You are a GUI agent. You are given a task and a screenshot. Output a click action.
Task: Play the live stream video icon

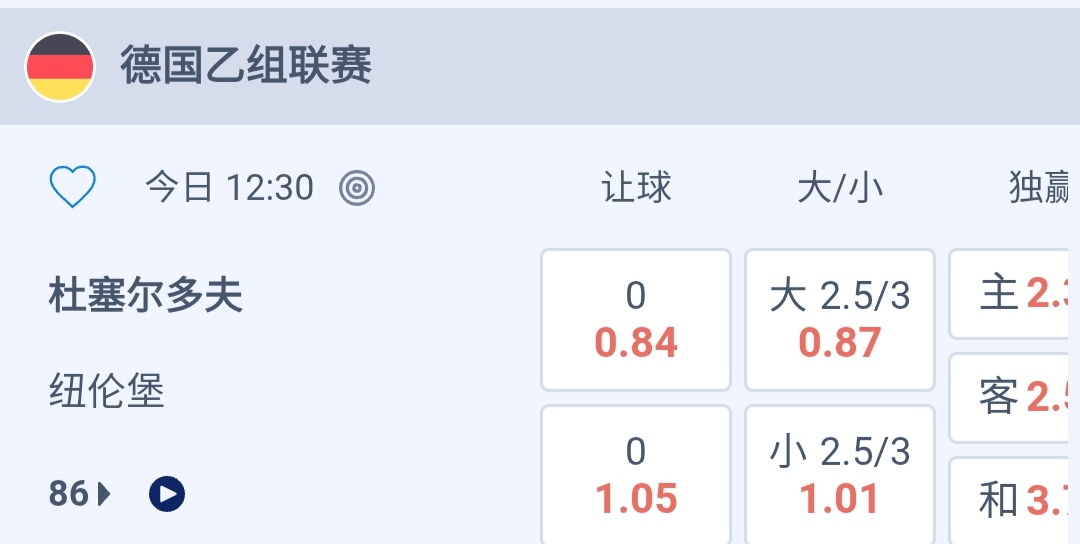[167, 493]
